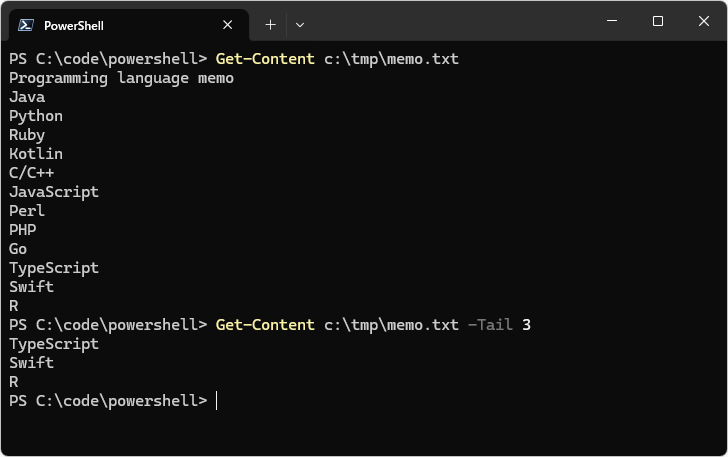This screenshot has height=457, width=728.
Task: Close the PowerShell tab
Action: pyautogui.click(x=228, y=25)
